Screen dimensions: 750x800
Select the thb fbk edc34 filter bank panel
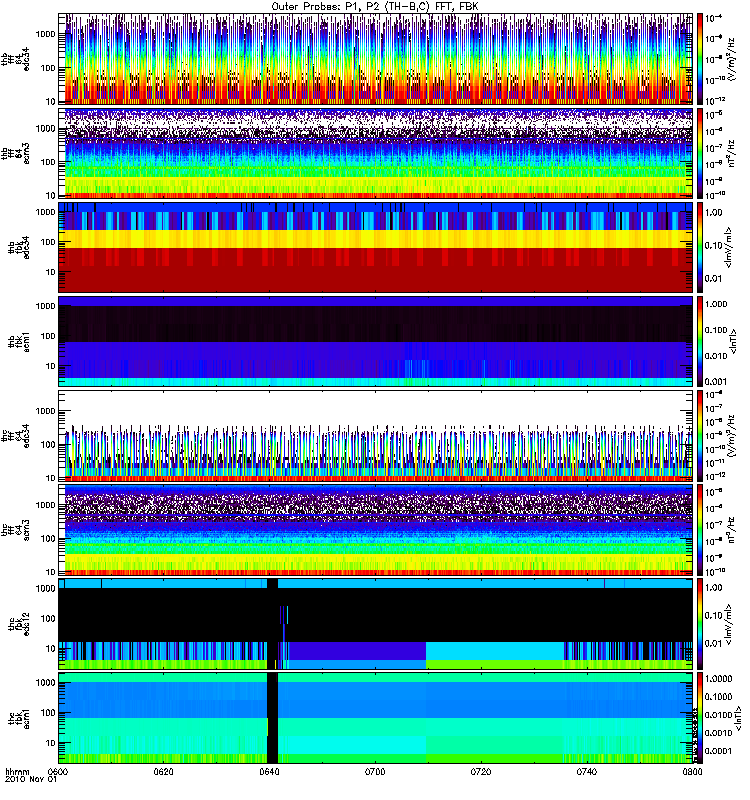point(376,247)
